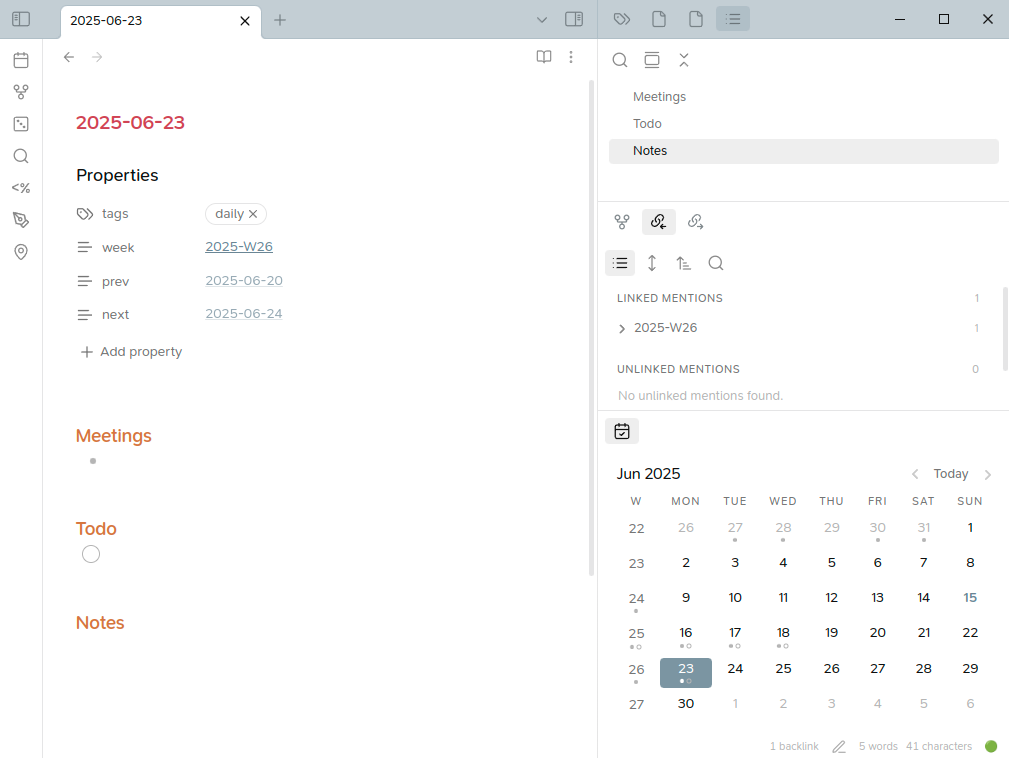Collapse all outline headings
This screenshot has height=758, width=1009.
tap(684, 60)
